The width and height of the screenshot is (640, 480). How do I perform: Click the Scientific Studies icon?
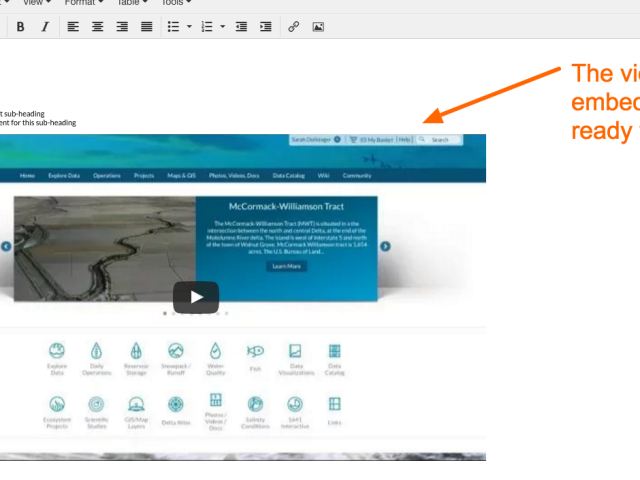coord(96,404)
